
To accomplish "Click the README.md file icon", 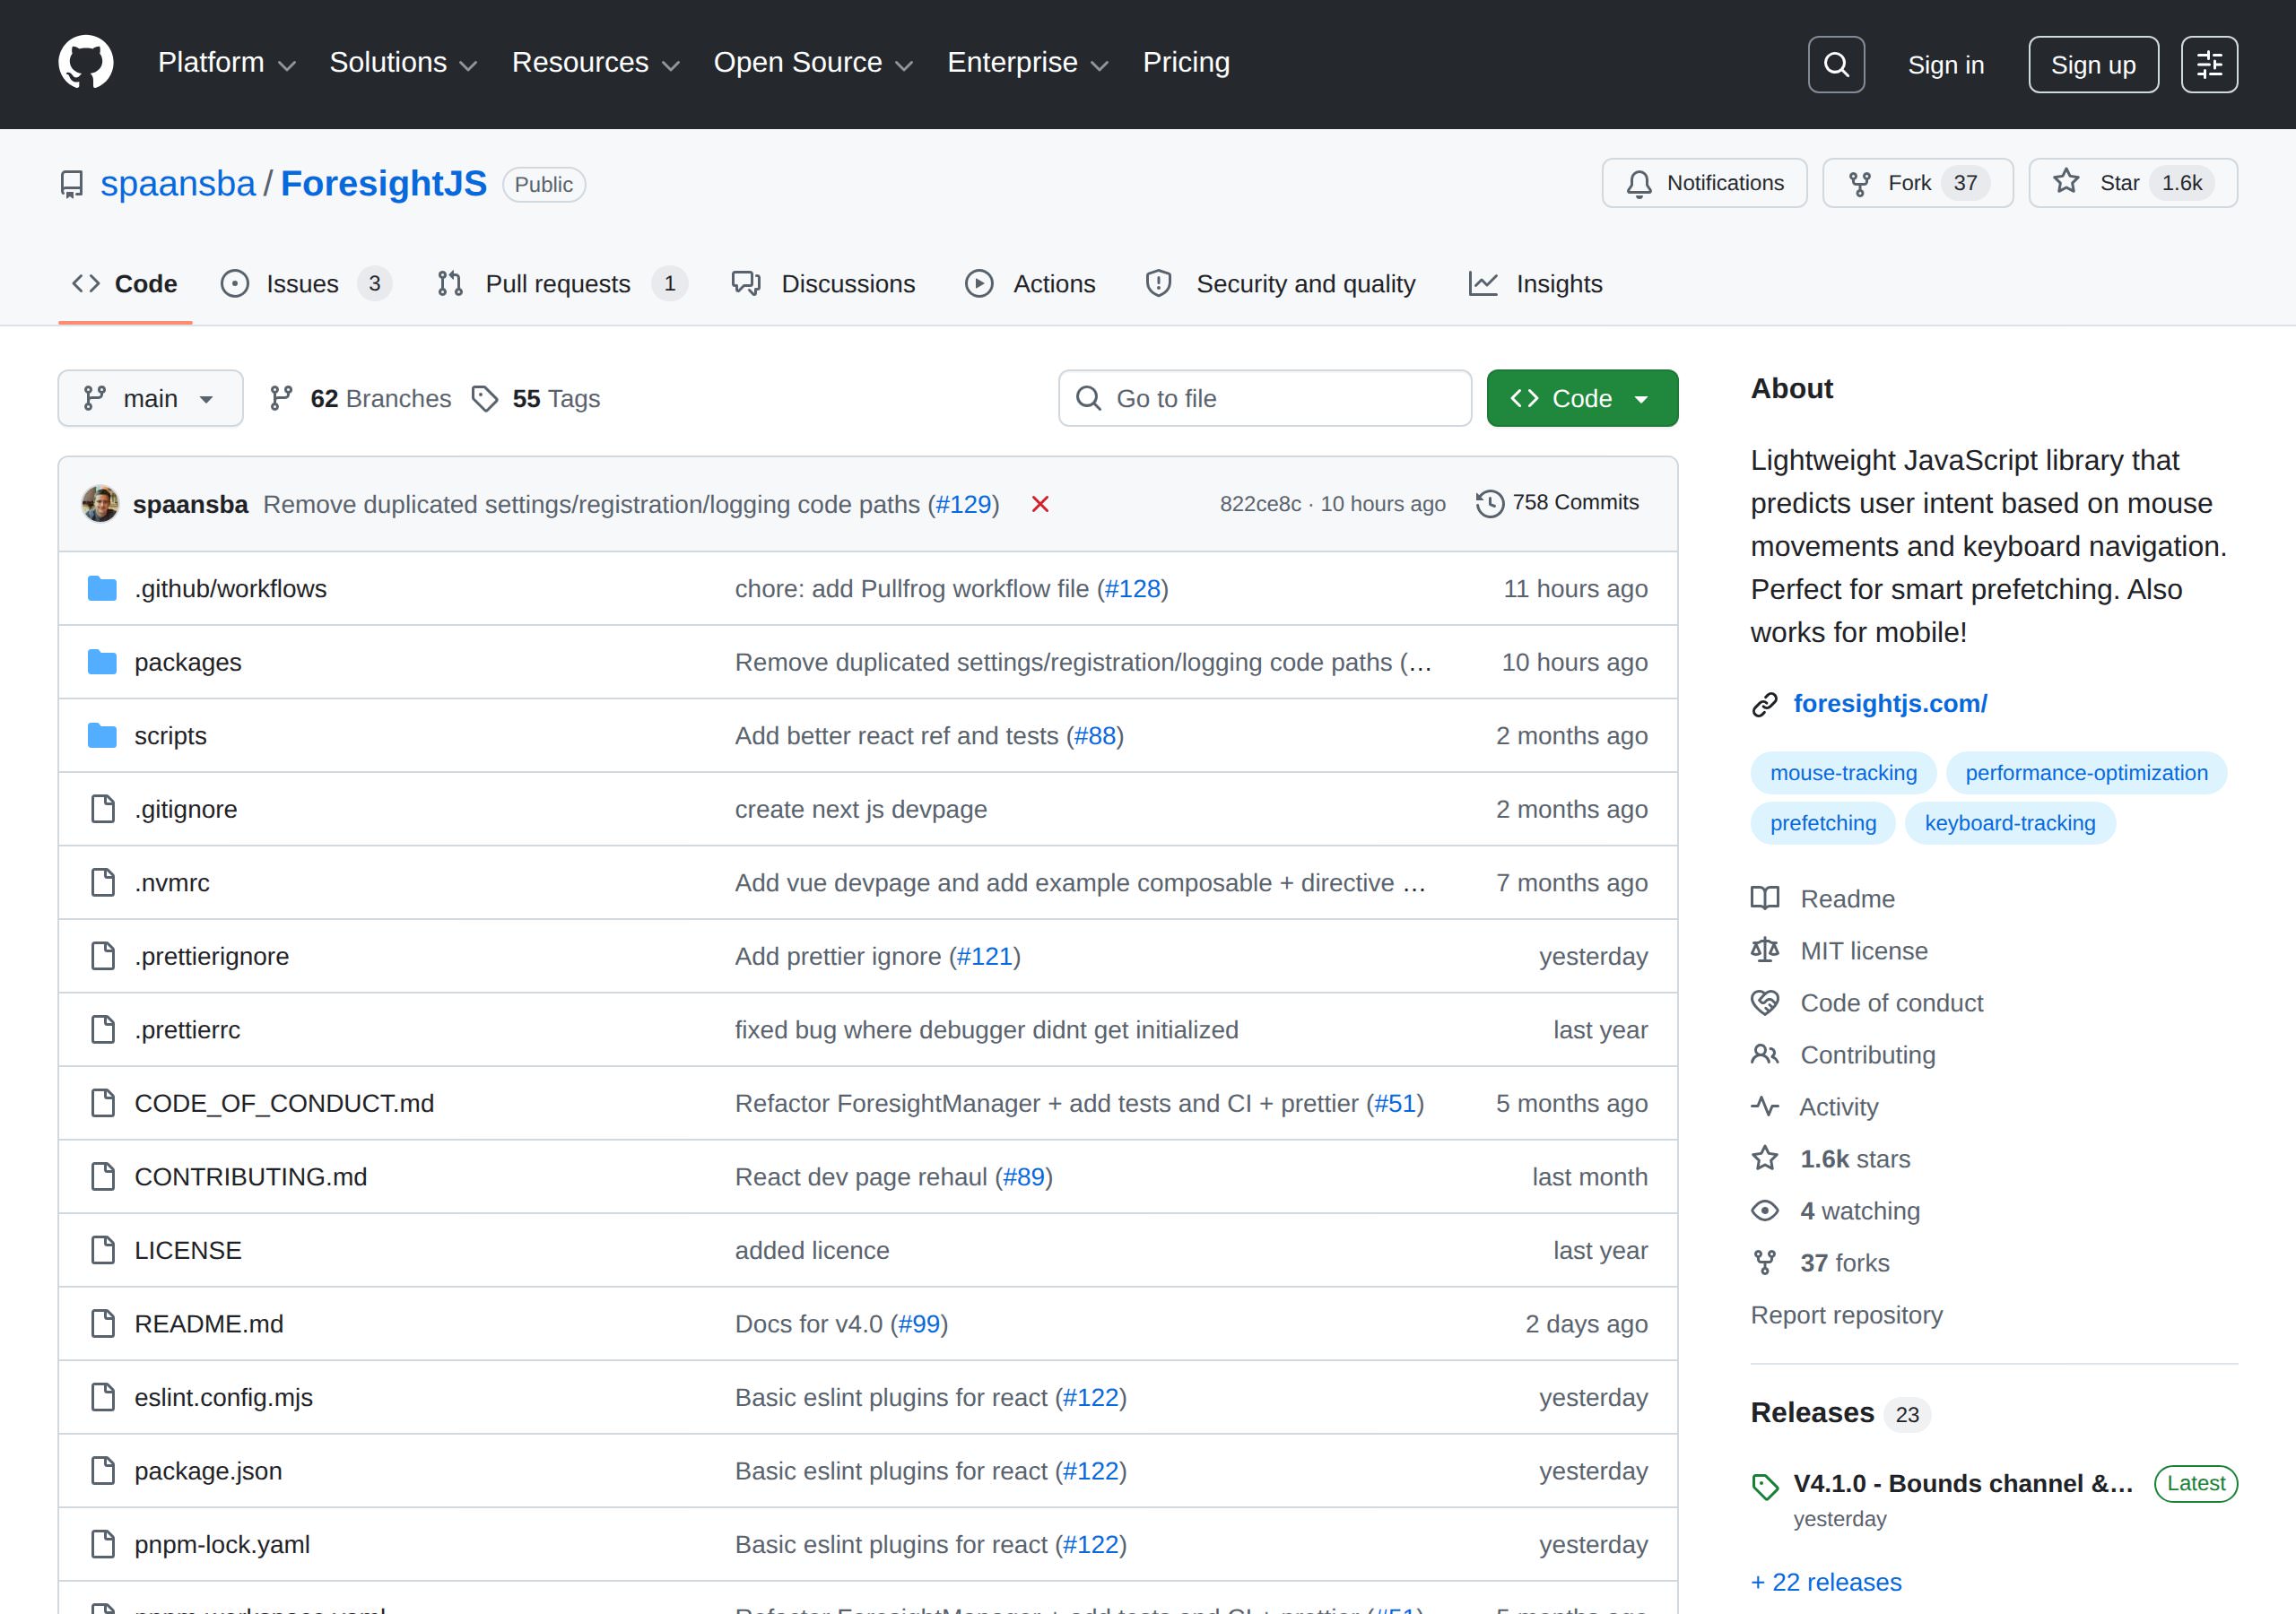I will [103, 1323].
